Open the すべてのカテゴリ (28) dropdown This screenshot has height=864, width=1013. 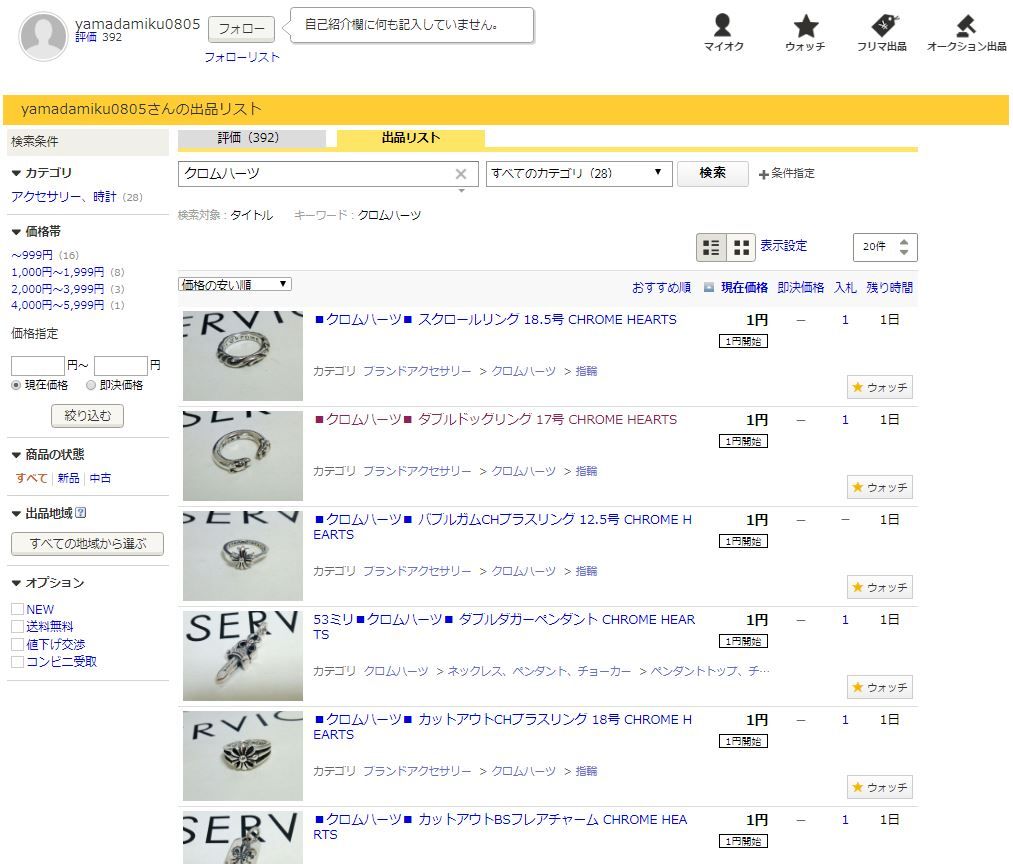(x=579, y=174)
